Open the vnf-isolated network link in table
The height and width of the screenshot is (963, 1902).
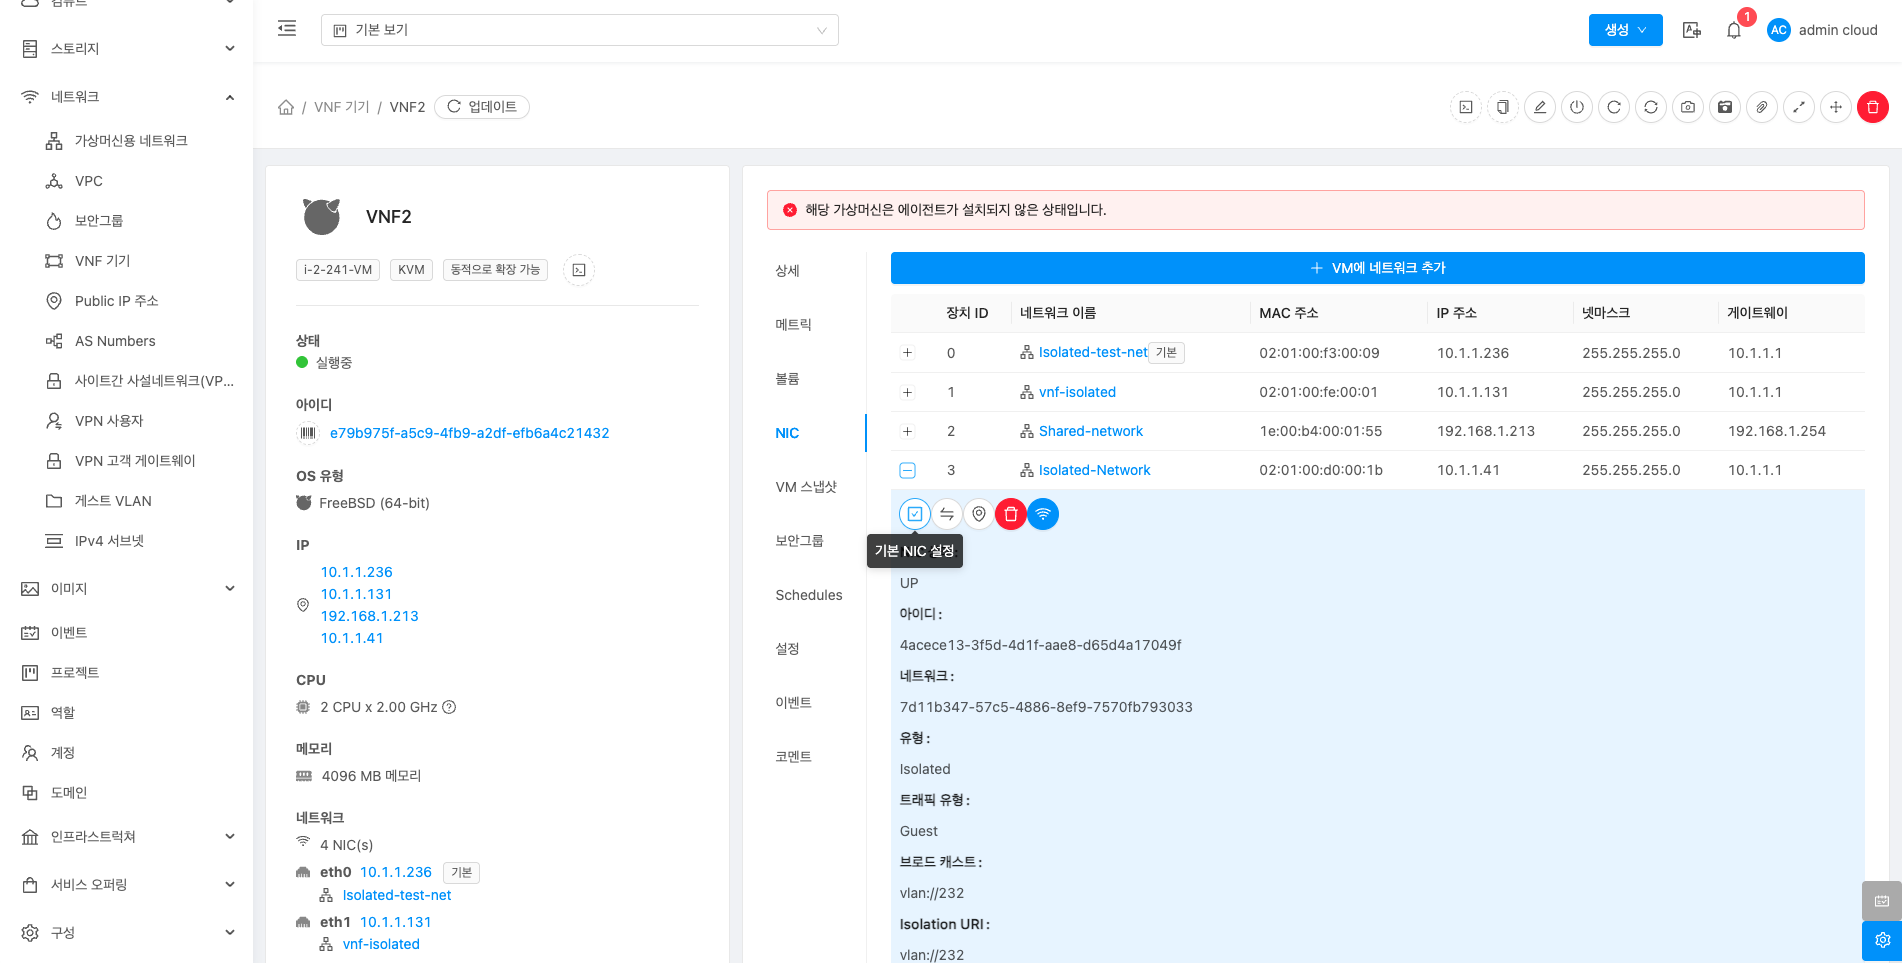[x=1077, y=392]
